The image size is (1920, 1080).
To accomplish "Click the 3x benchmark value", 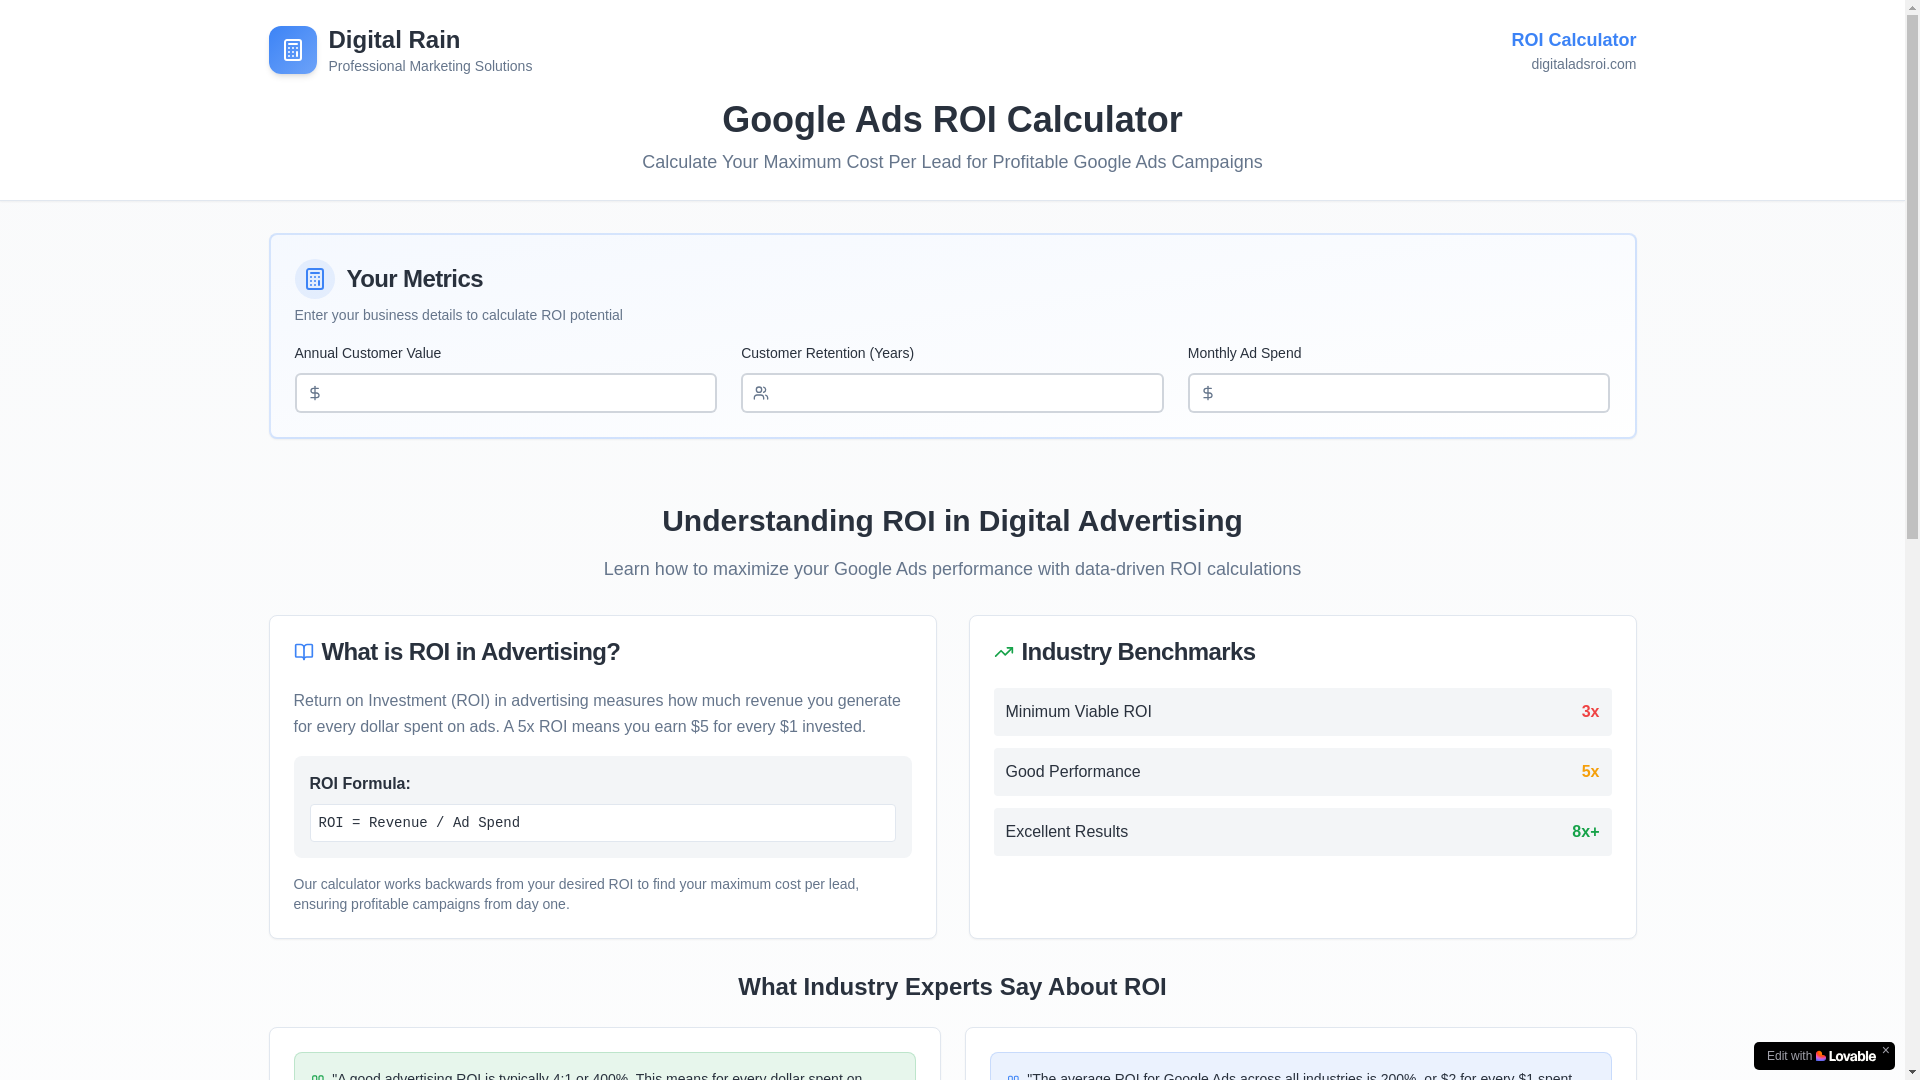I will 1590,712.
